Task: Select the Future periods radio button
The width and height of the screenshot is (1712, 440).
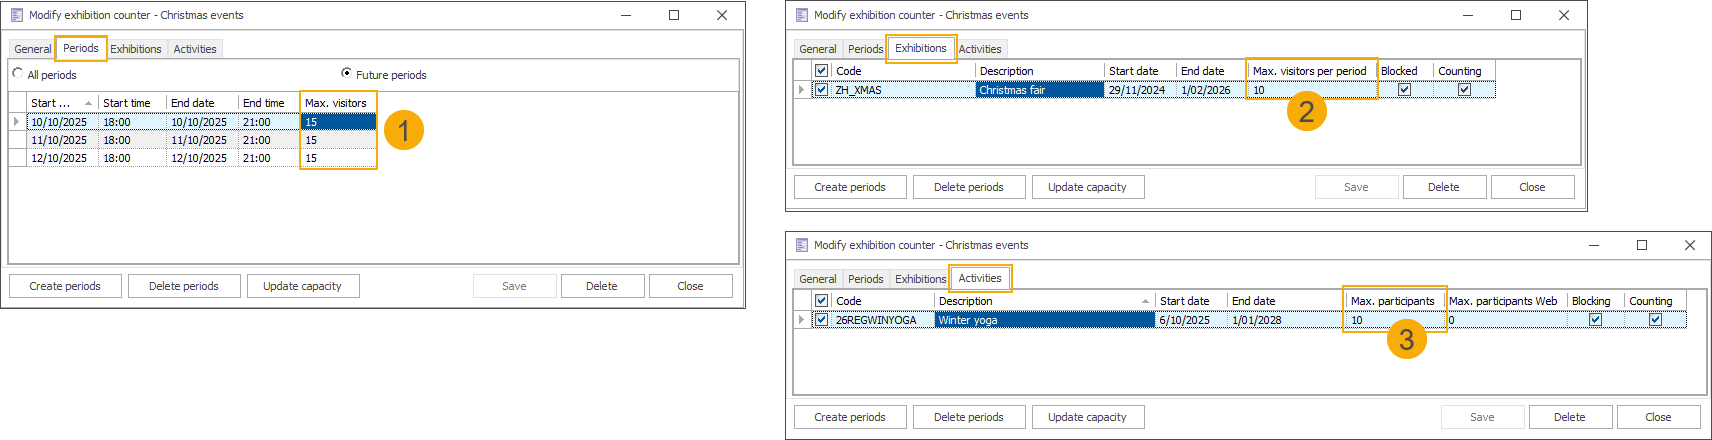Action: [346, 73]
